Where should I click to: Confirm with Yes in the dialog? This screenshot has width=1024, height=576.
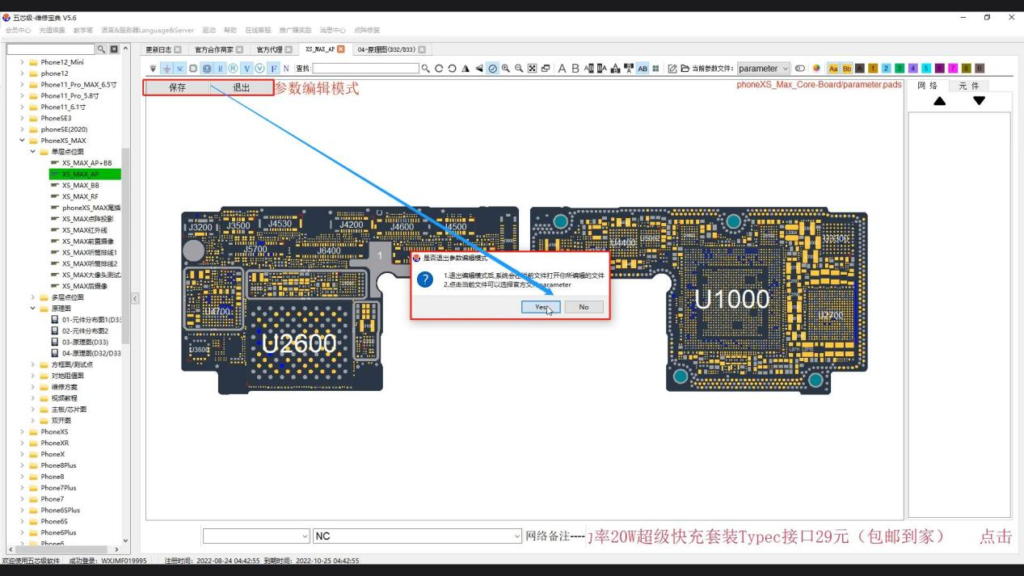(541, 307)
